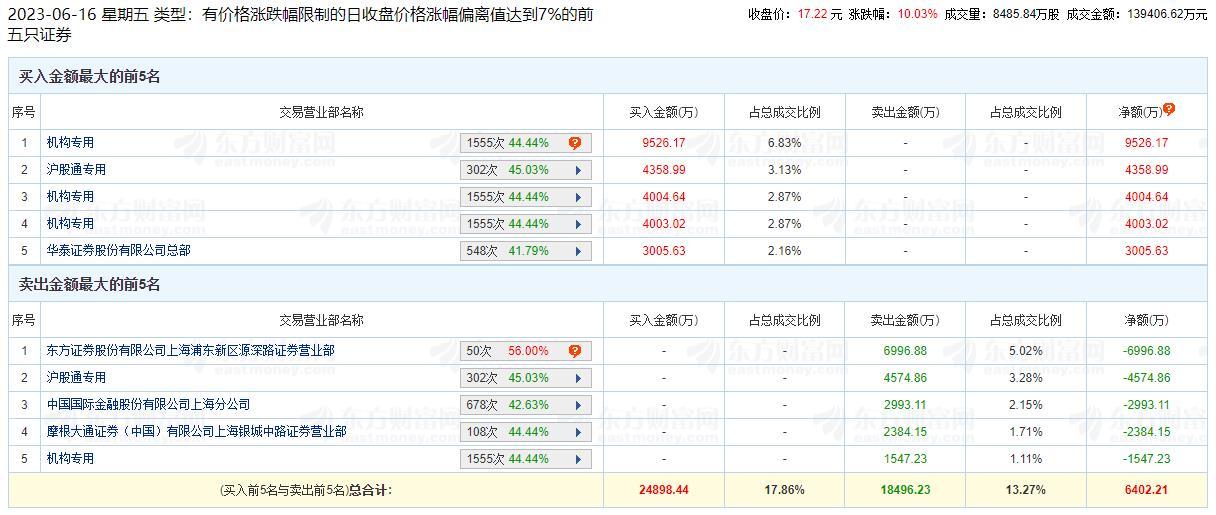
Task: Open 中国国际金融股份有限公司上海分公司 link
Action: (x=148, y=405)
